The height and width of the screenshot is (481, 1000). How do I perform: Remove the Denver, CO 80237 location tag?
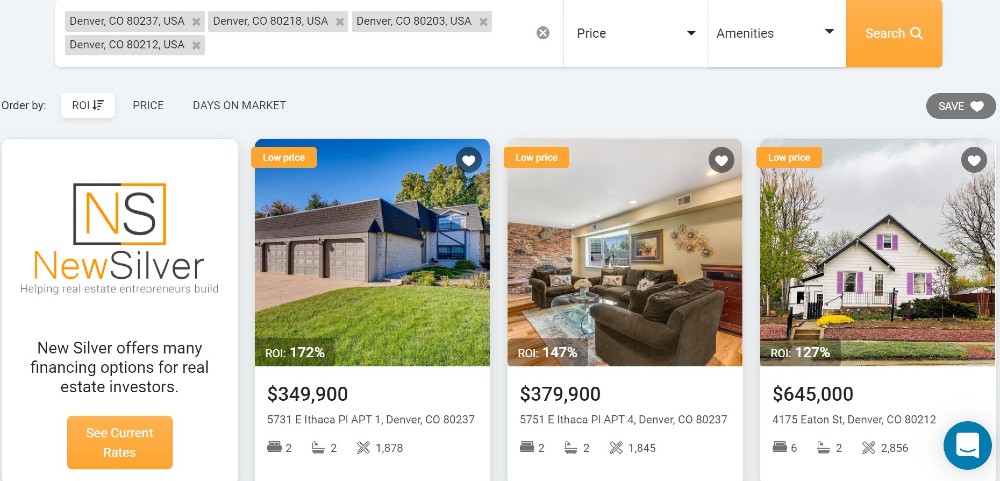(x=196, y=22)
